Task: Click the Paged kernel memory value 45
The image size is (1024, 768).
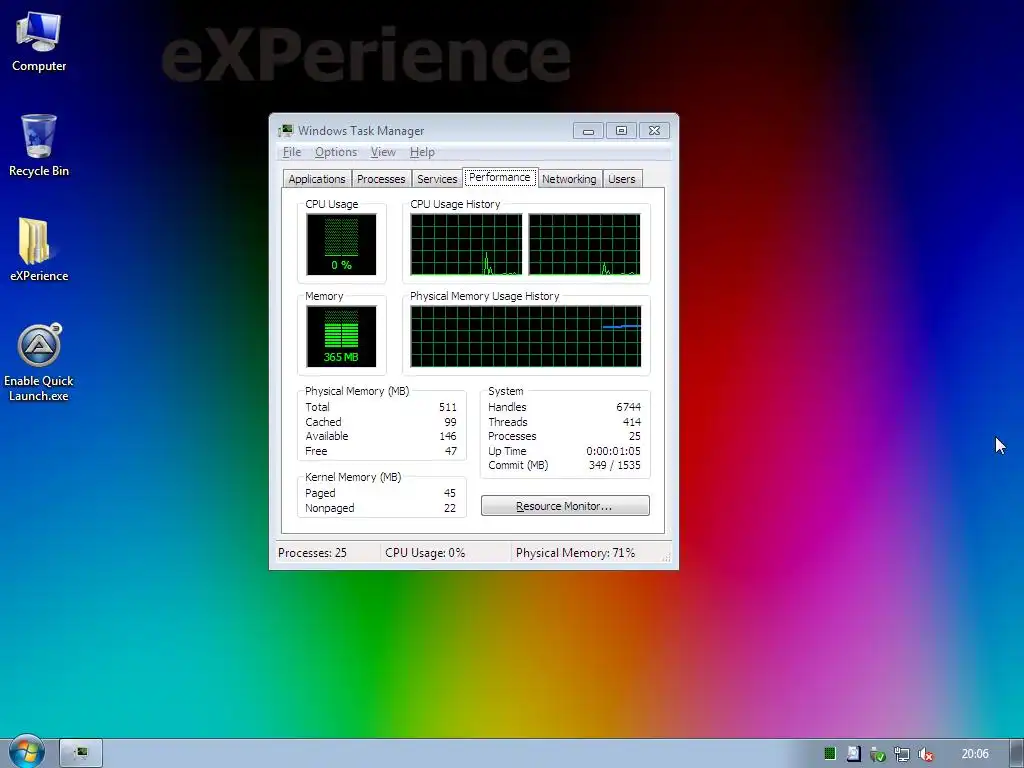Action: point(449,493)
